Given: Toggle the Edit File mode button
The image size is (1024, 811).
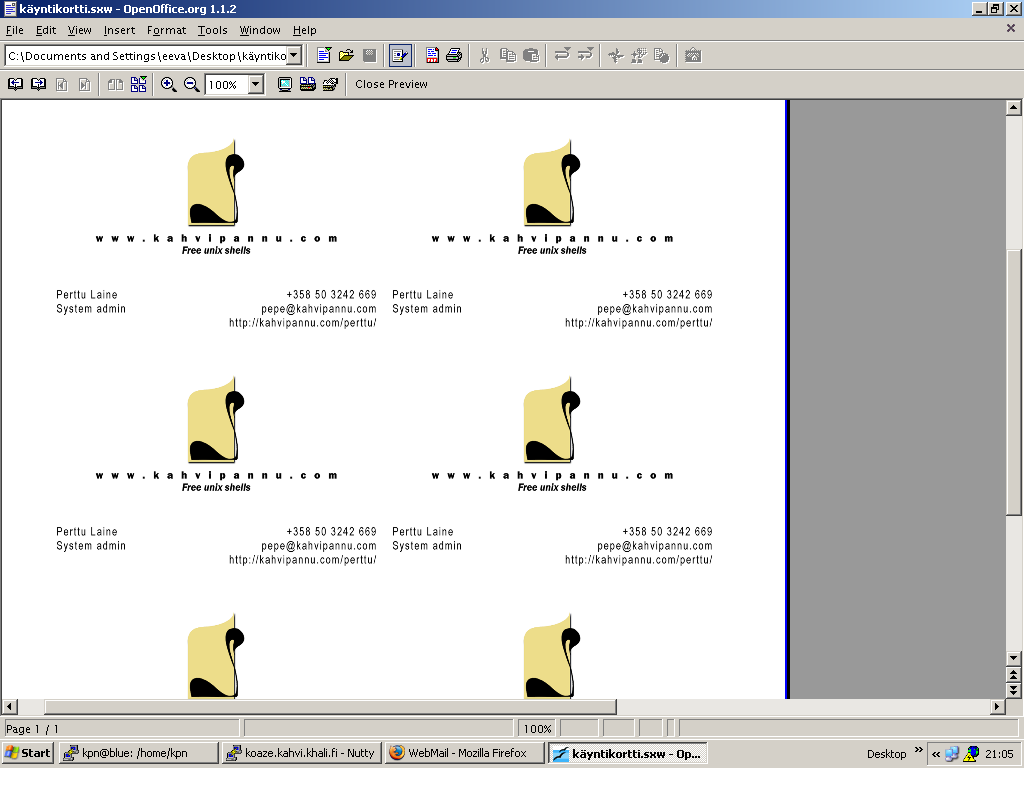Looking at the screenshot, I should [x=401, y=55].
